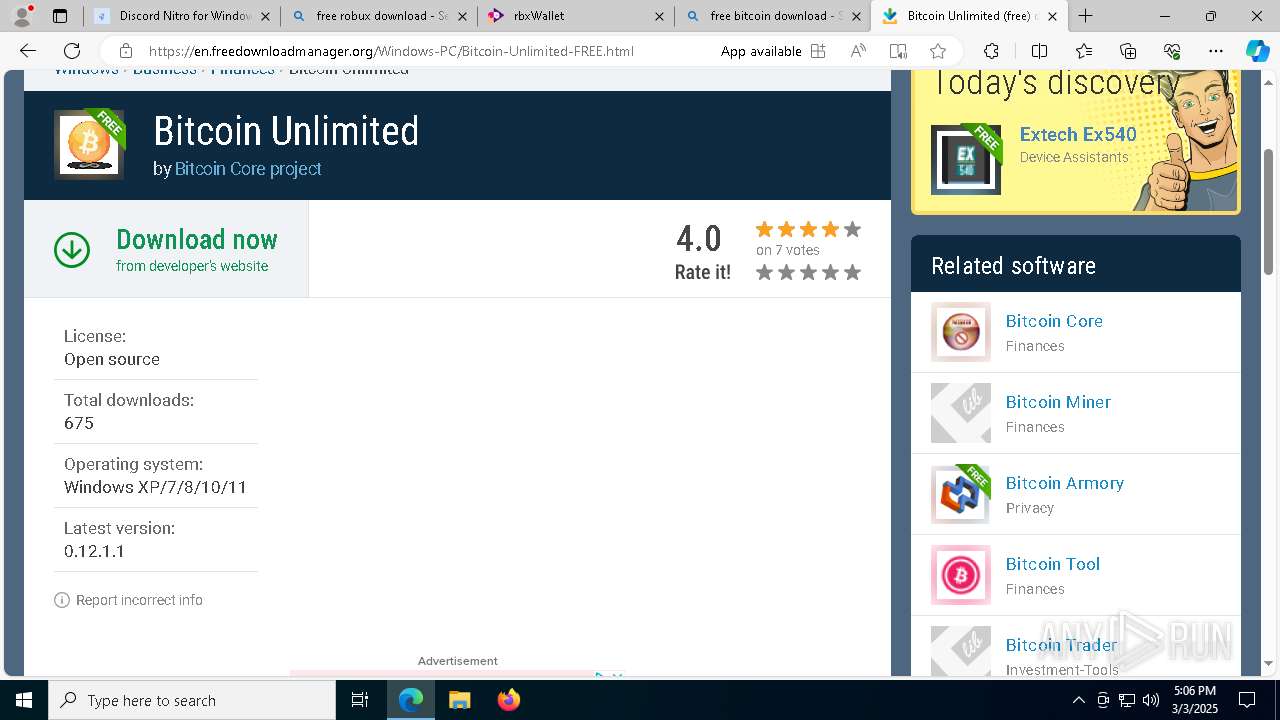Click the taskbar search box
This screenshot has height=720, width=1280.
coord(192,700)
